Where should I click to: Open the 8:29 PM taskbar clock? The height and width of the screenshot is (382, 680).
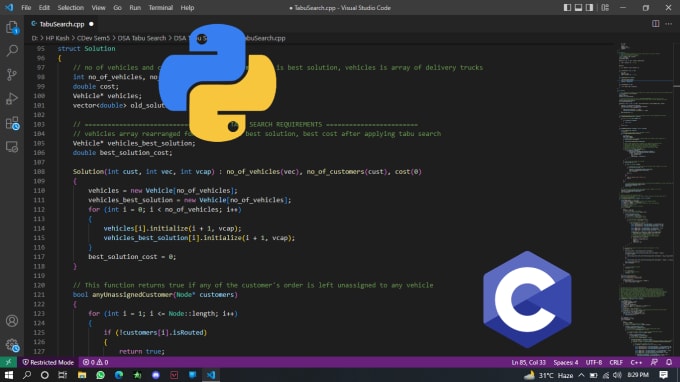[x=638, y=375]
